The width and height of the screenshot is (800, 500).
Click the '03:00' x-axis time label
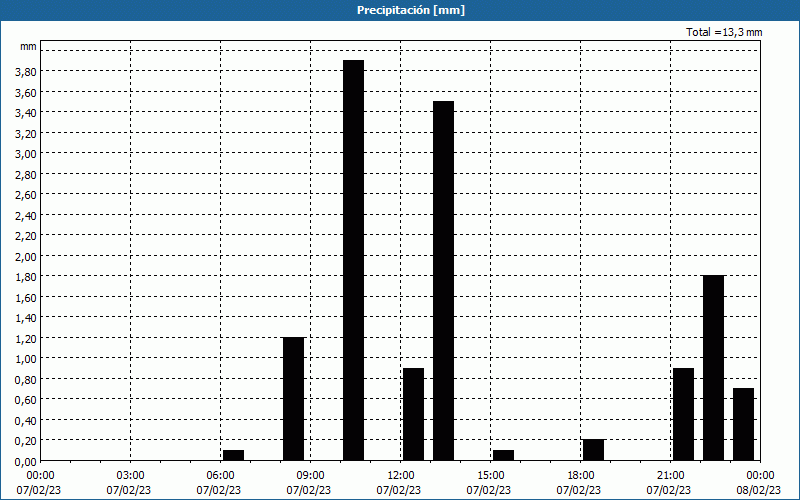point(131,476)
